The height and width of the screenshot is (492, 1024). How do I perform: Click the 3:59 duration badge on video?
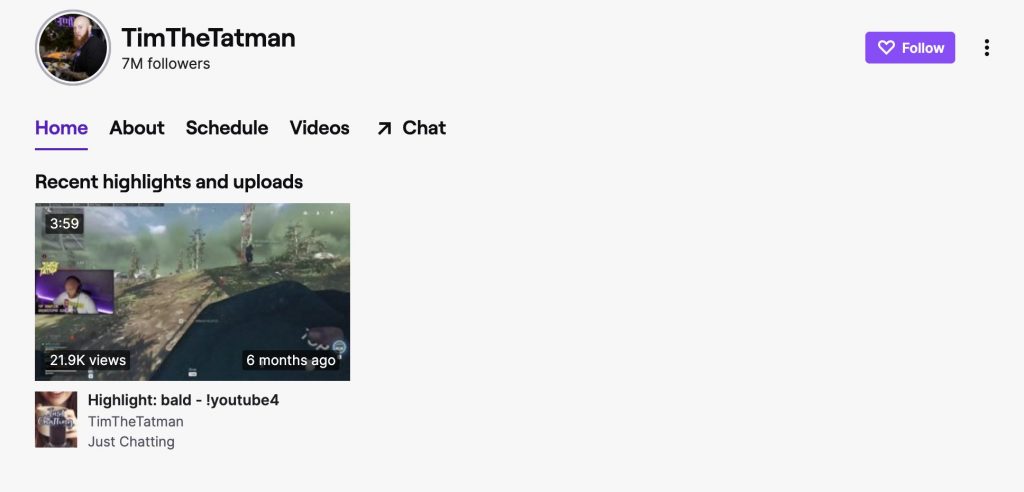(x=65, y=223)
